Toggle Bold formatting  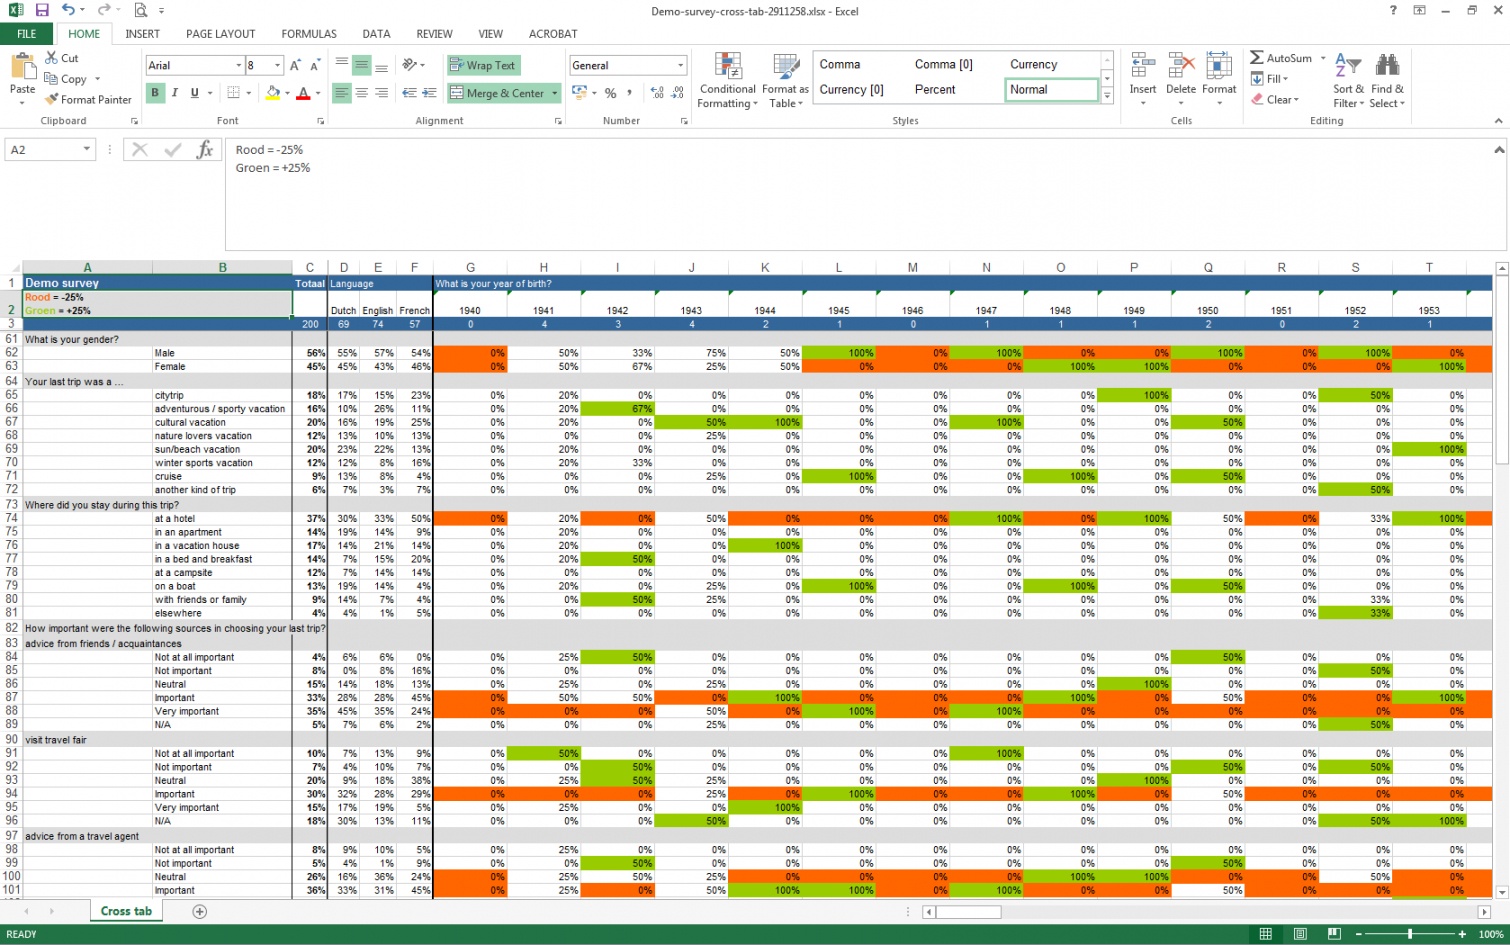(x=155, y=93)
